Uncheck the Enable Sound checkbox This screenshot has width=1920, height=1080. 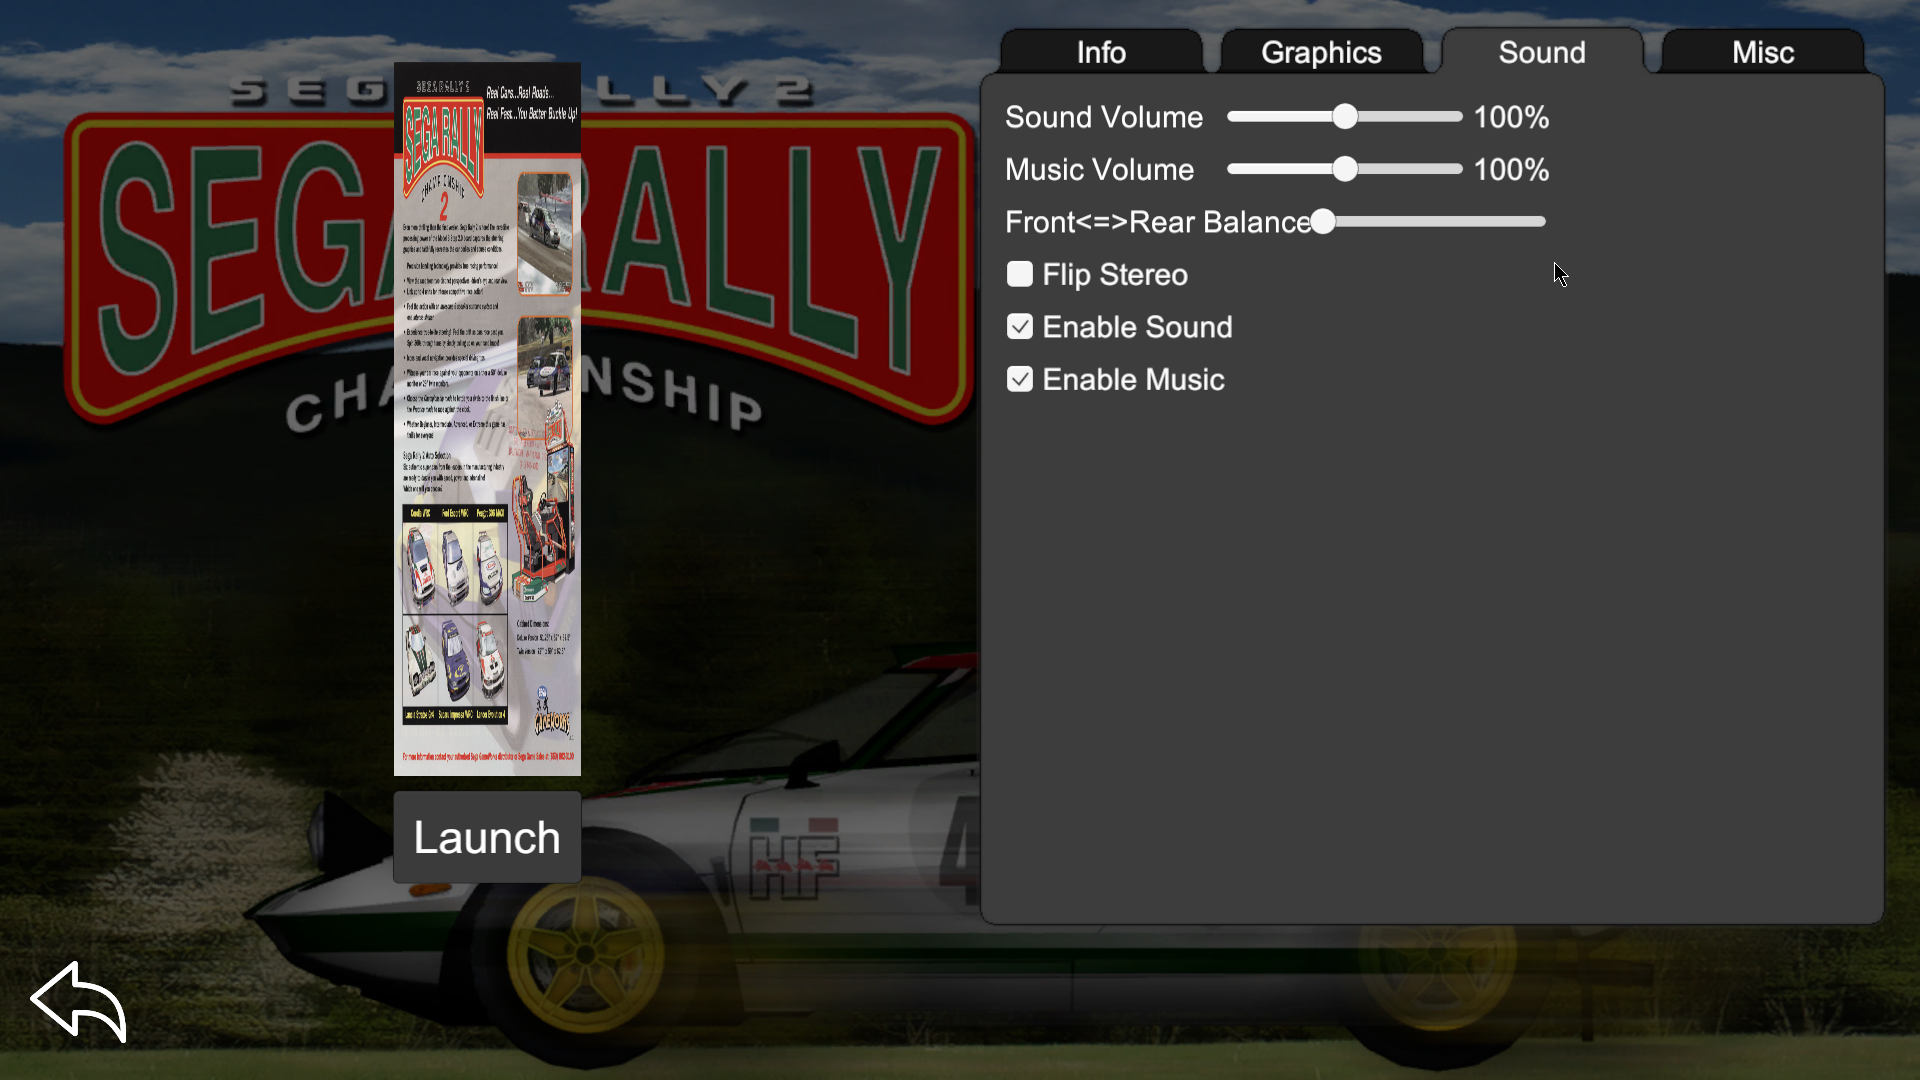click(1019, 327)
